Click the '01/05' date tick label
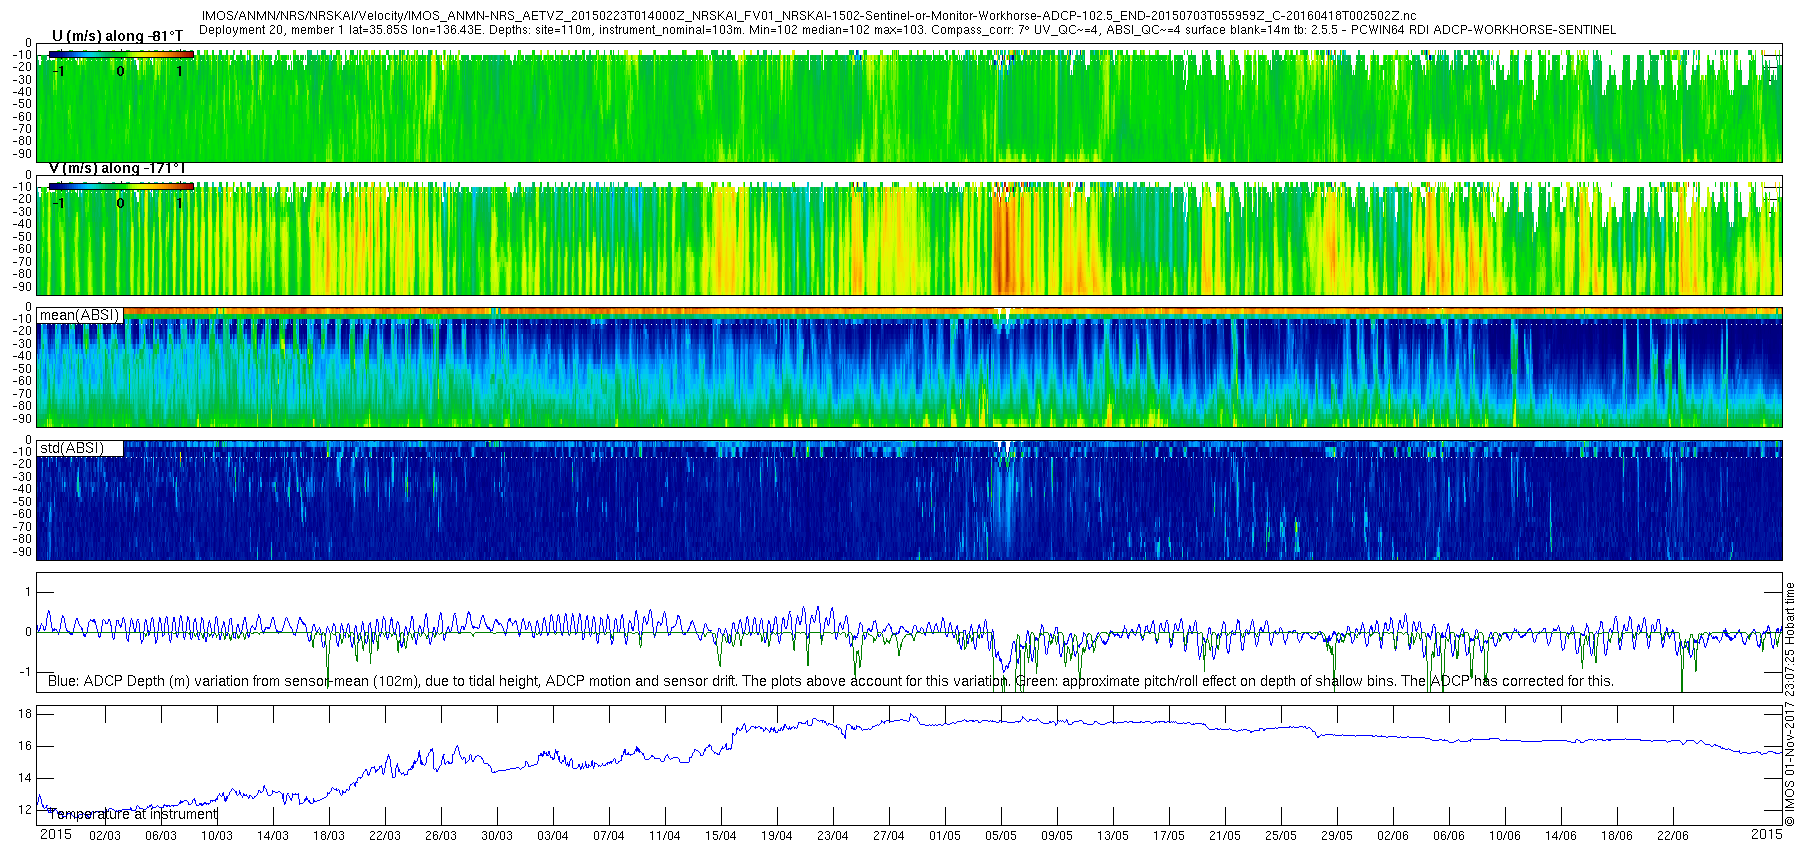The image size is (1800, 850). tap(945, 836)
